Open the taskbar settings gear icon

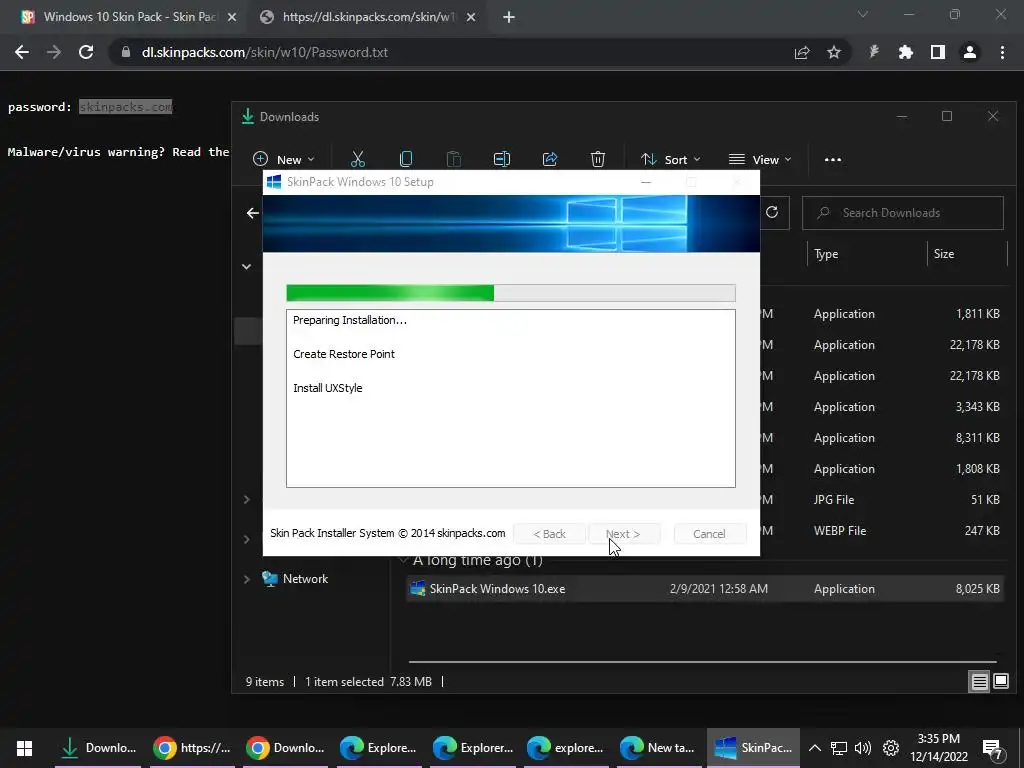pyautogui.click(x=891, y=748)
